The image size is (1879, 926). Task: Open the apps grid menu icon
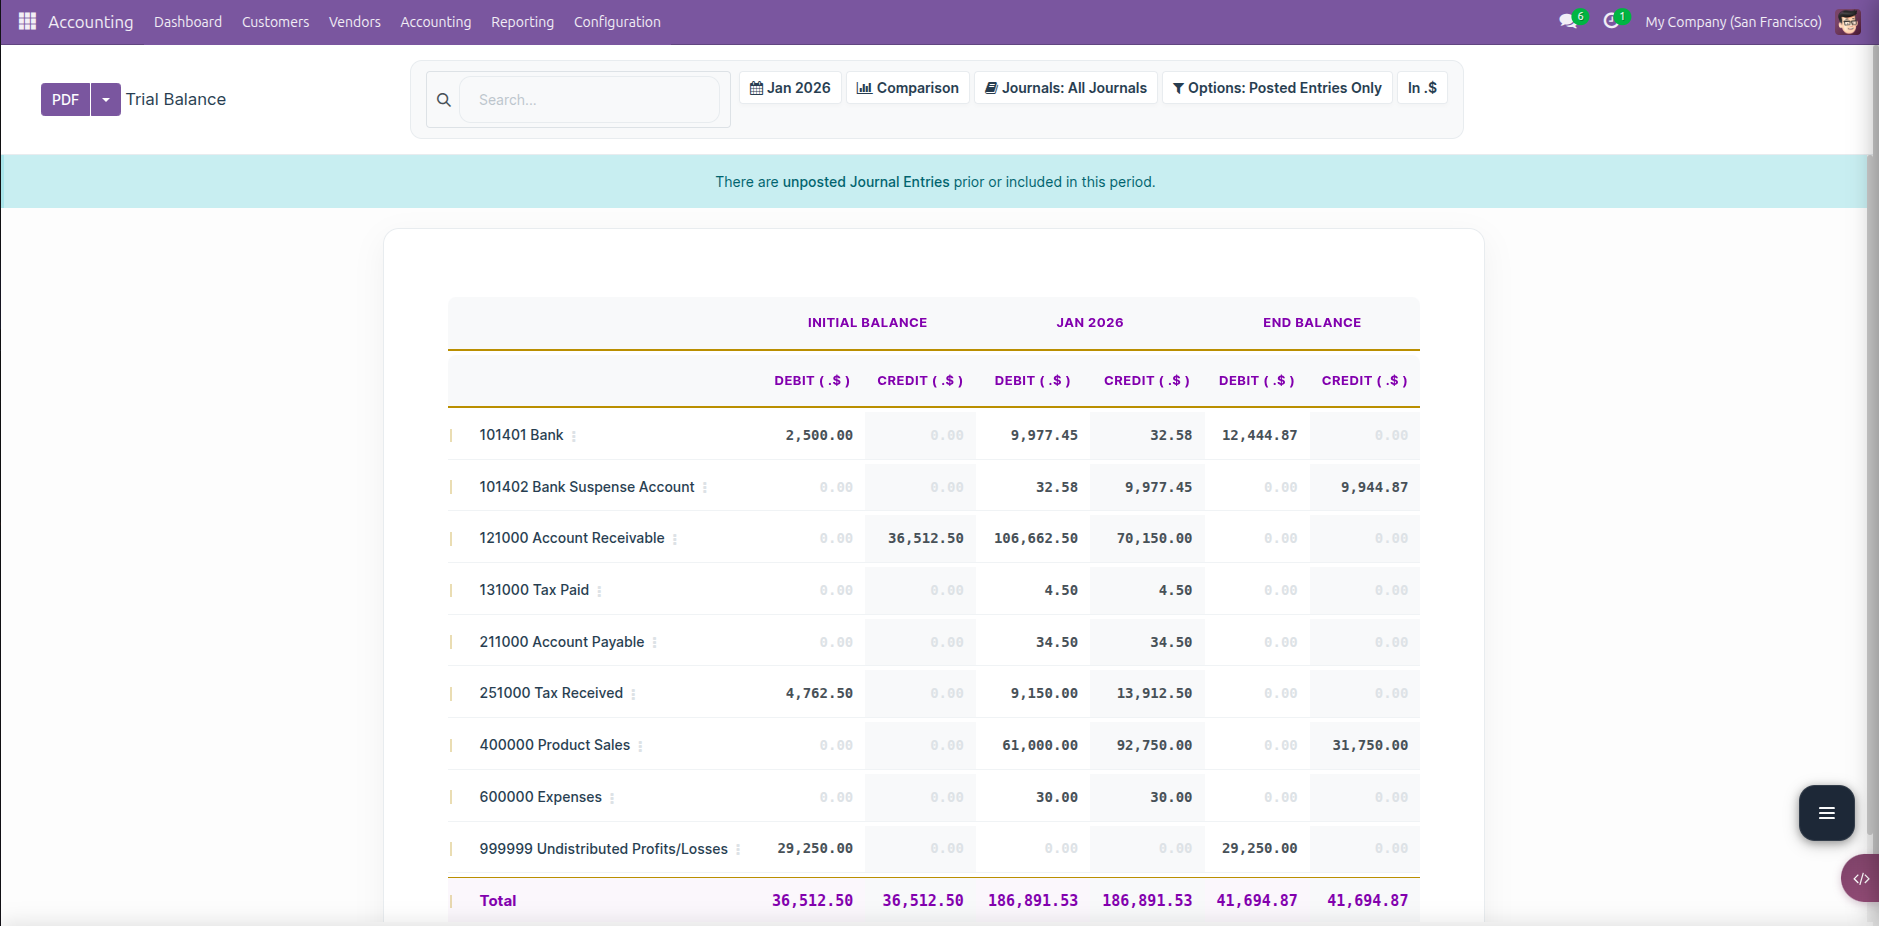coord(27,21)
